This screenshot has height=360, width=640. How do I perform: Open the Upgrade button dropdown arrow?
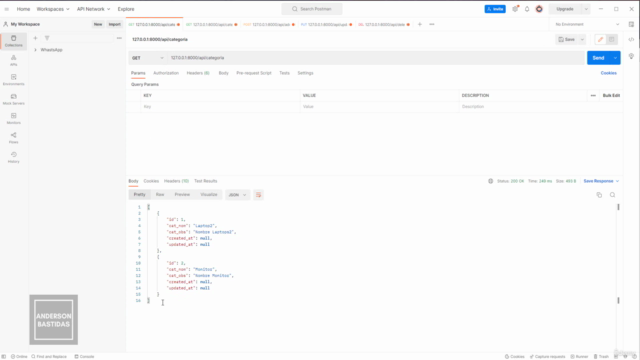[586, 9]
